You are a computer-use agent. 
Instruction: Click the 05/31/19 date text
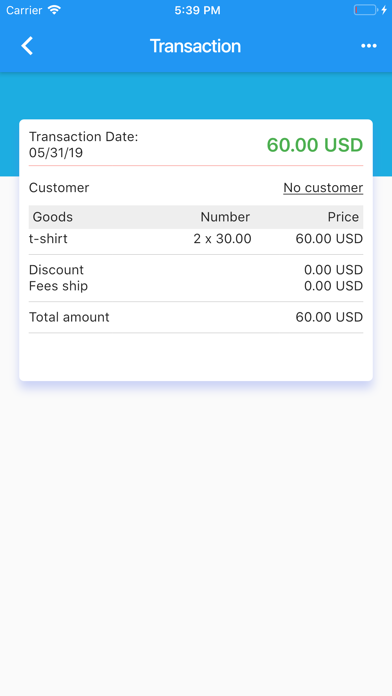click(56, 153)
